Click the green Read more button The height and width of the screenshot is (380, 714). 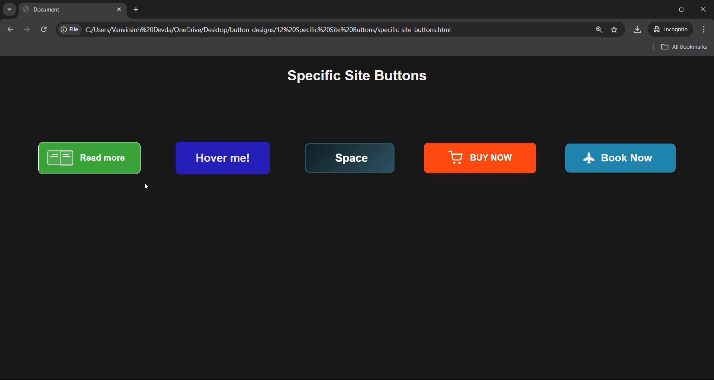(89, 158)
